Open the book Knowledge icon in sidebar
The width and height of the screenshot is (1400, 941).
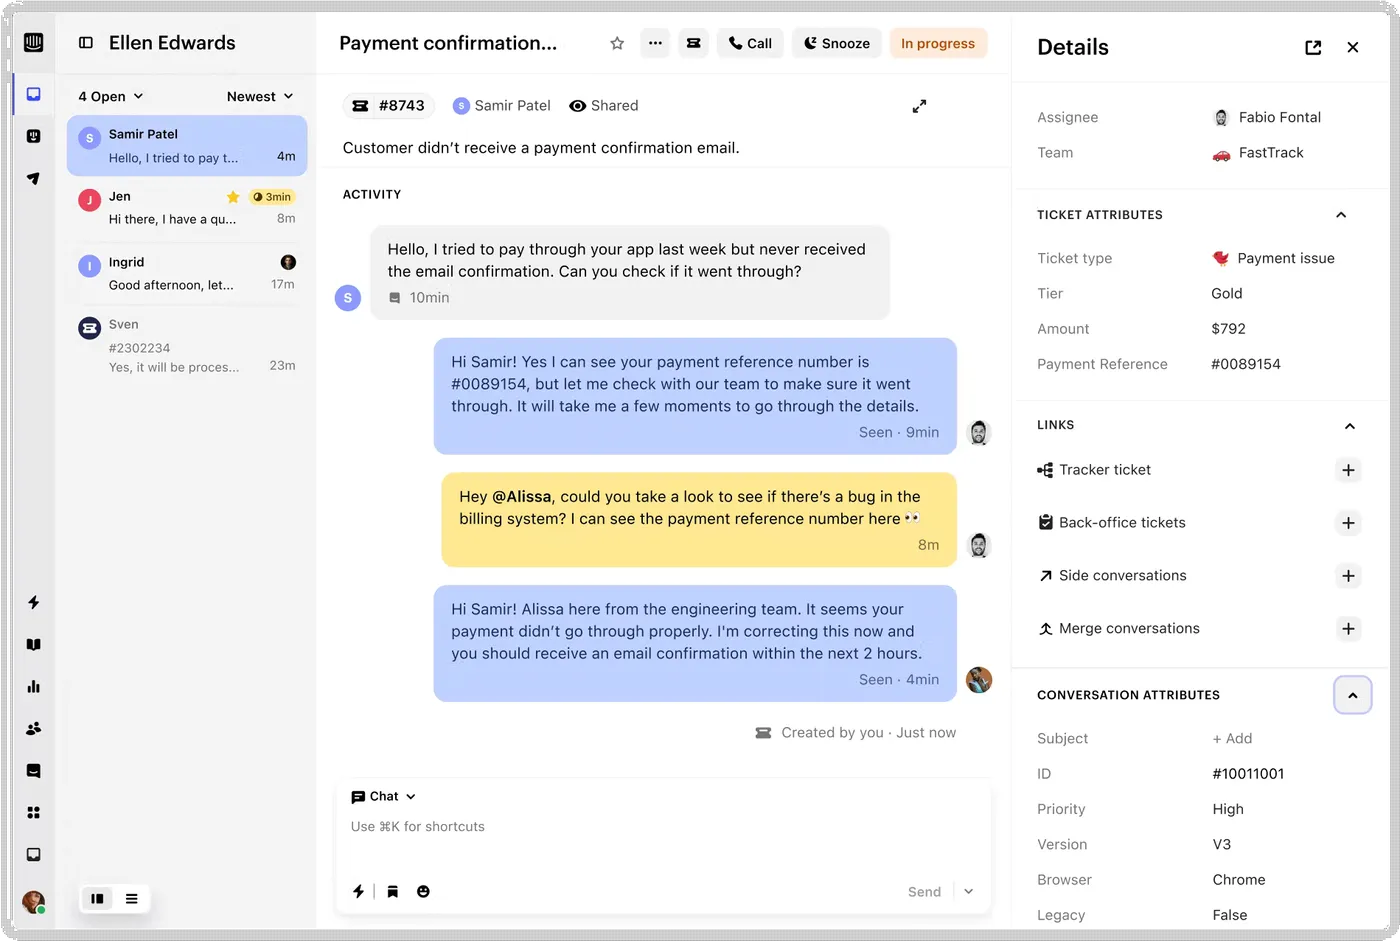coord(33,644)
